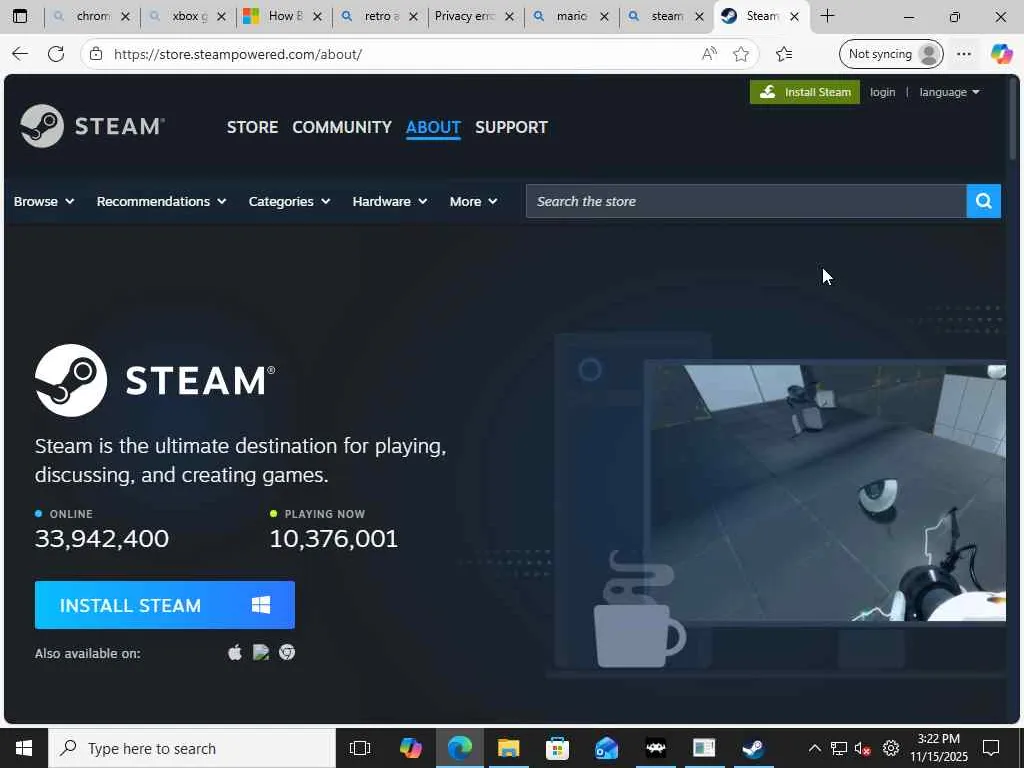The image size is (1024, 768).
Task: Click the browser address bar URL
Action: click(x=238, y=54)
